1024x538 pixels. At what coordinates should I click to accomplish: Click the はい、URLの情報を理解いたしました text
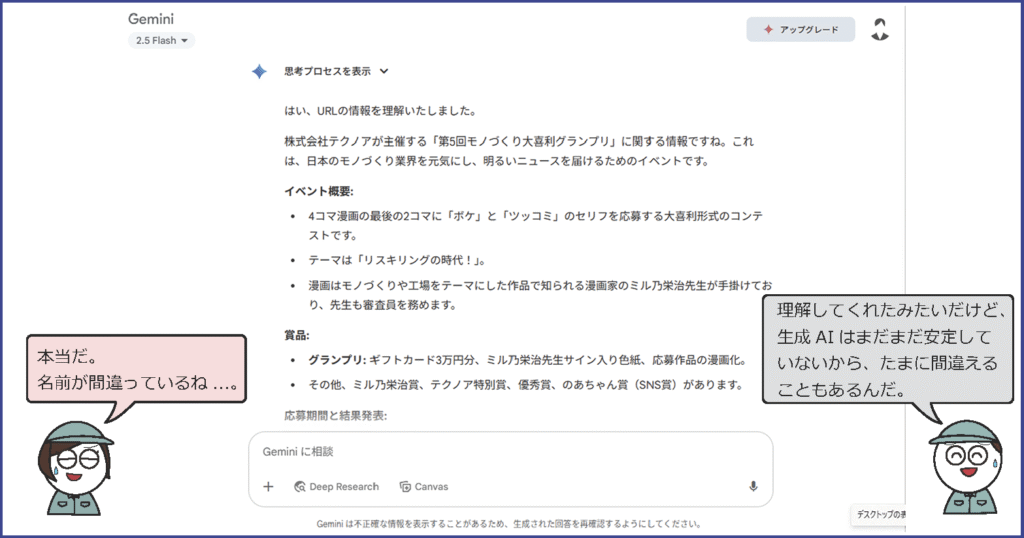point(380,110)
